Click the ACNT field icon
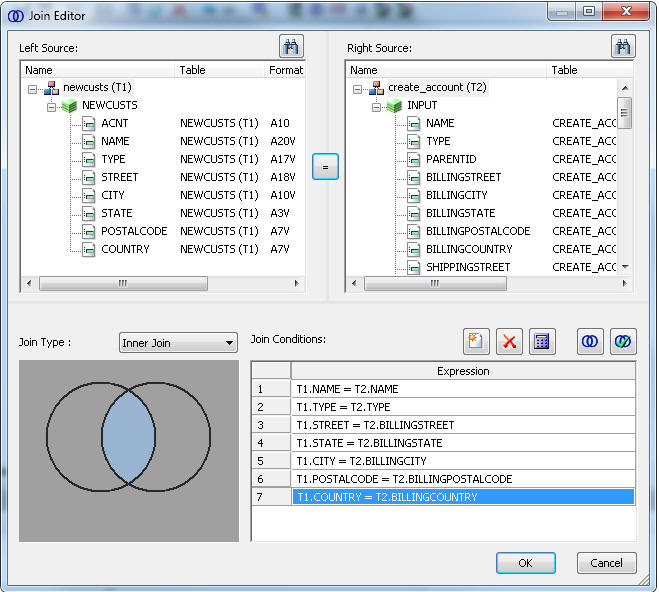 [x=88, y=124]
